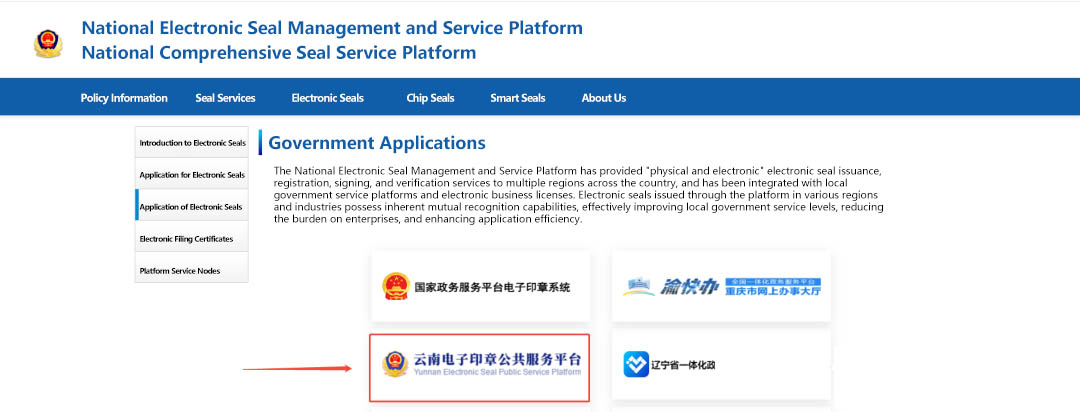This screenshot has width=1080, height=412.
Task: Open Smart Seals from the navigation bar
Action: click(517, 98)
